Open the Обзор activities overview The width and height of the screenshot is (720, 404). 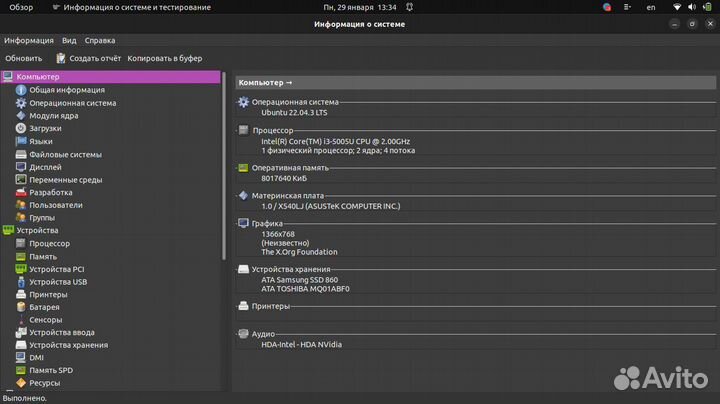20,7
